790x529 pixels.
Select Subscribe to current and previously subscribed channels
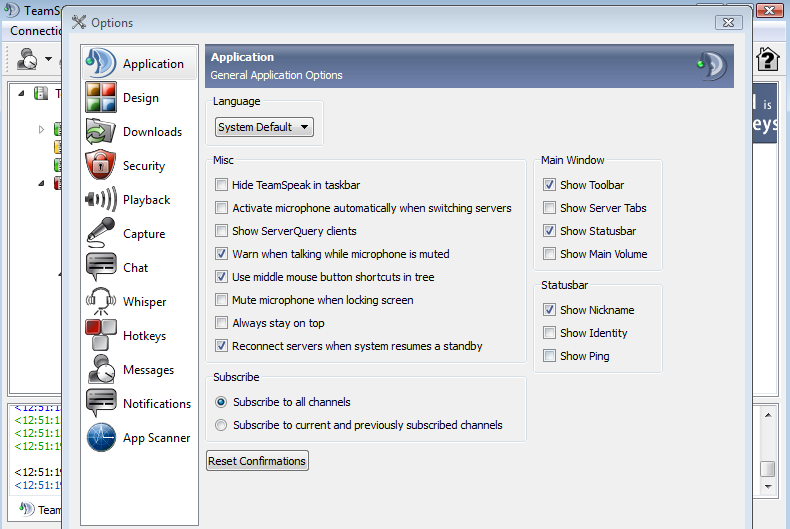pos(222,425)
